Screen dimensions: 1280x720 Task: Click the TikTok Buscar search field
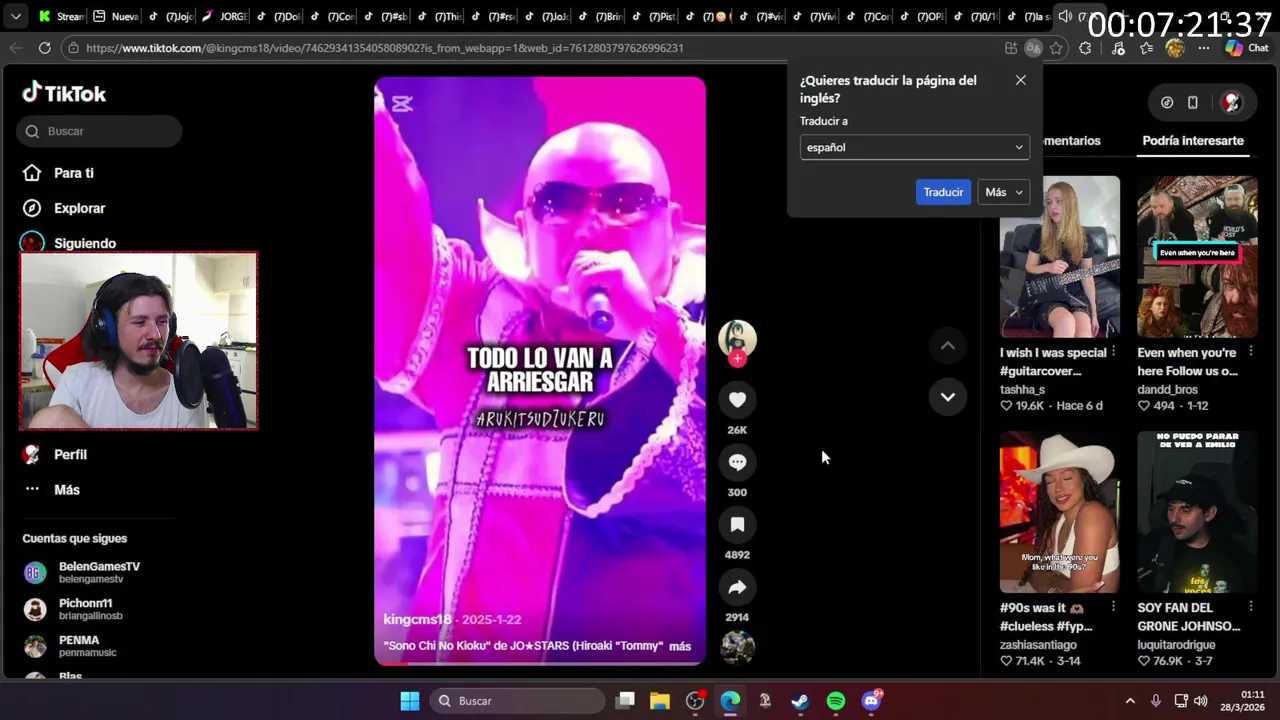click(x=99, y=131)
